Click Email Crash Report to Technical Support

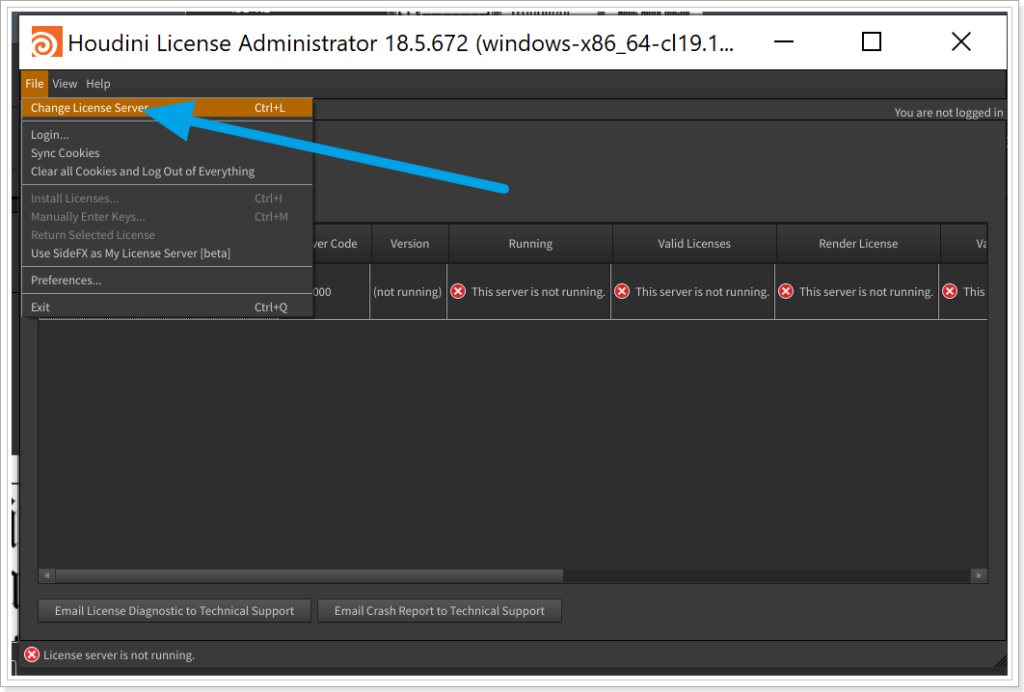click(439, 610)
